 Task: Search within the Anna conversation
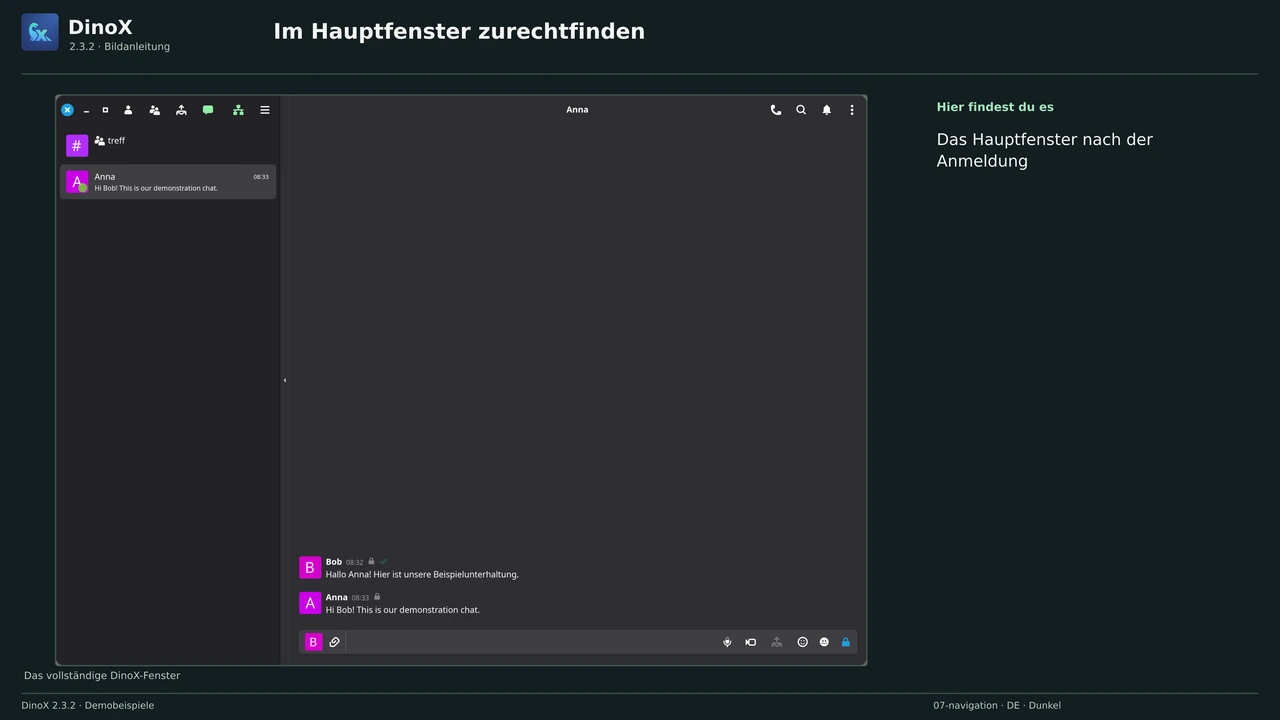[801, 110]
